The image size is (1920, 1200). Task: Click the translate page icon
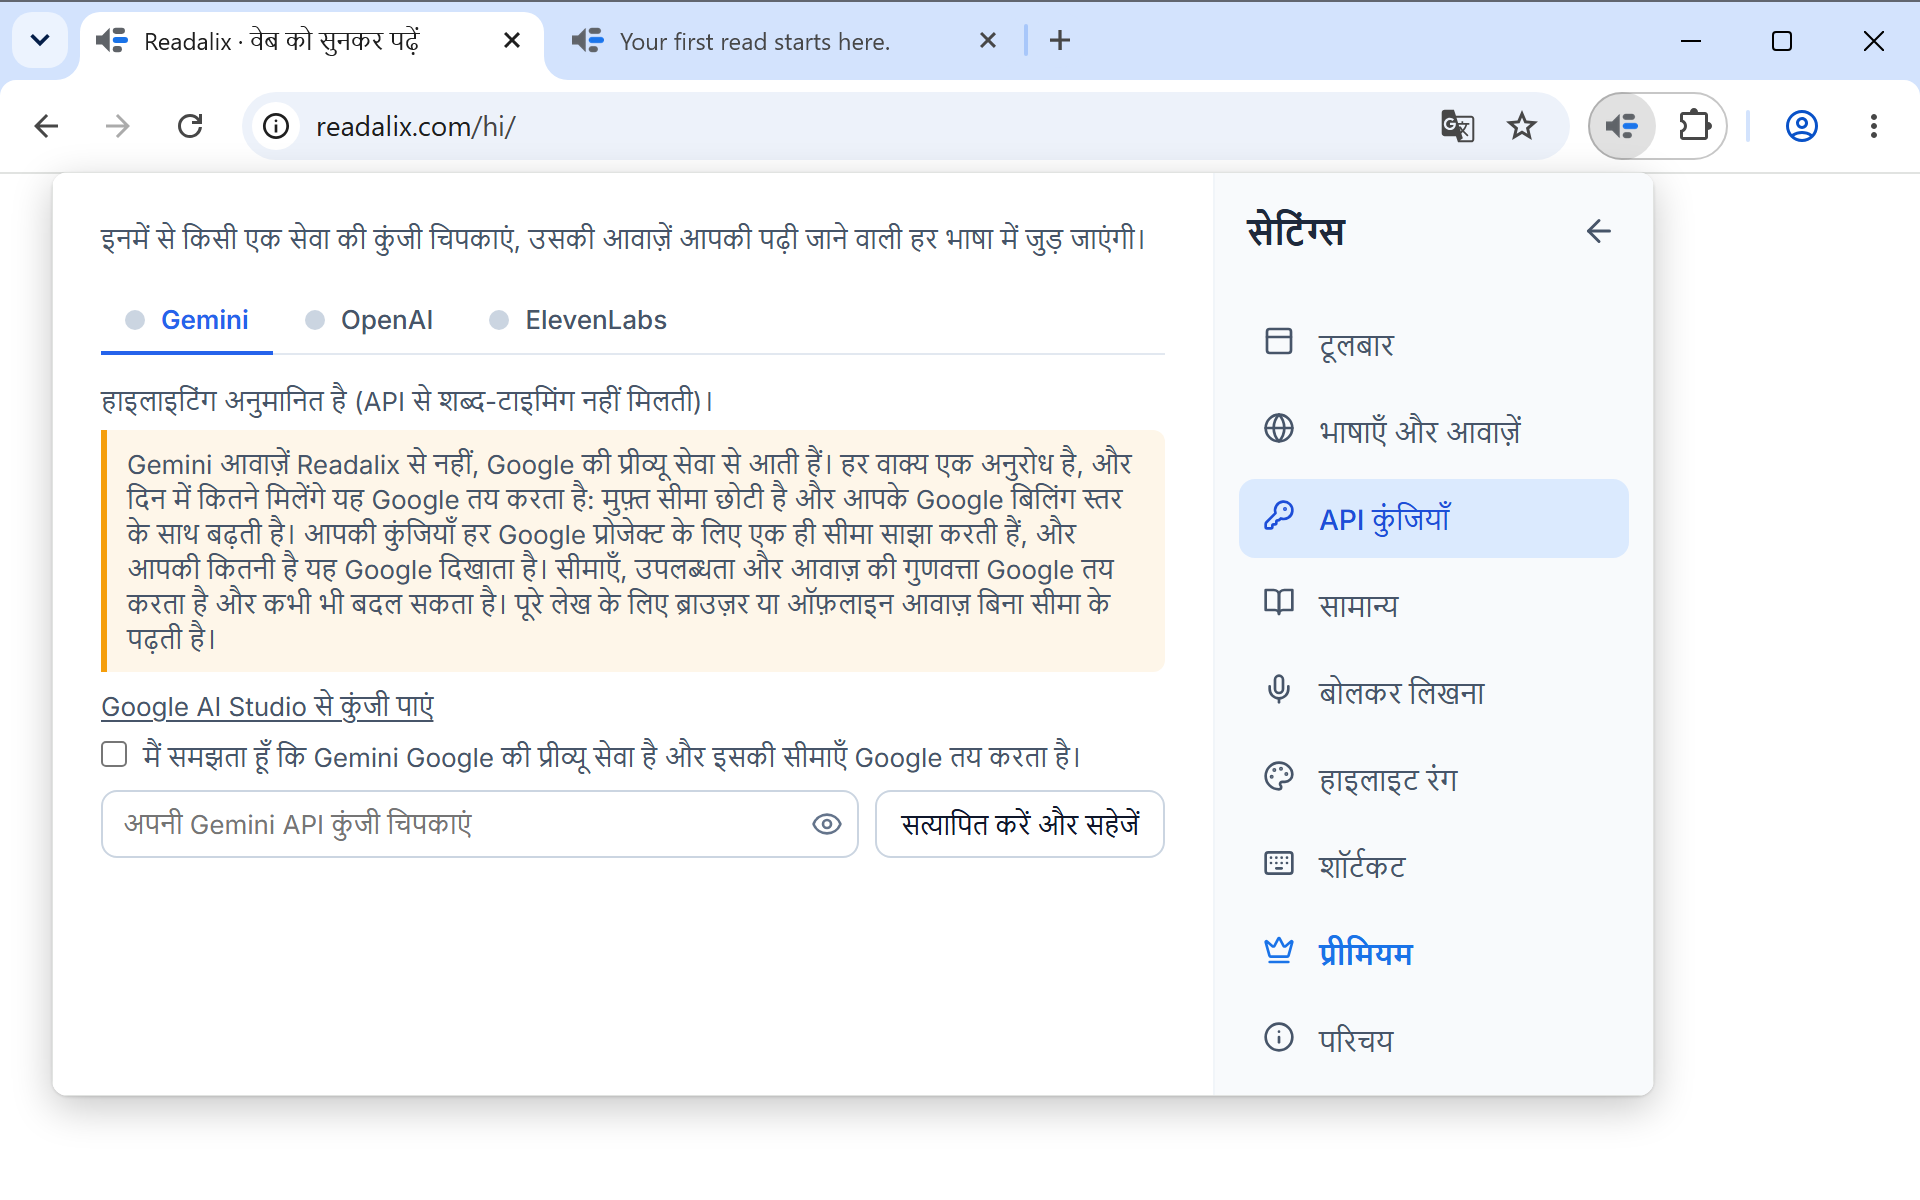[1457, 126]
